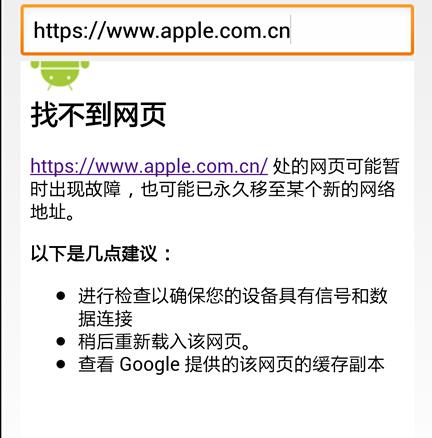The width and height of the screenshot is (432, 438).
Task: Click the bullet dot before 进行检查
Action: 61,296
